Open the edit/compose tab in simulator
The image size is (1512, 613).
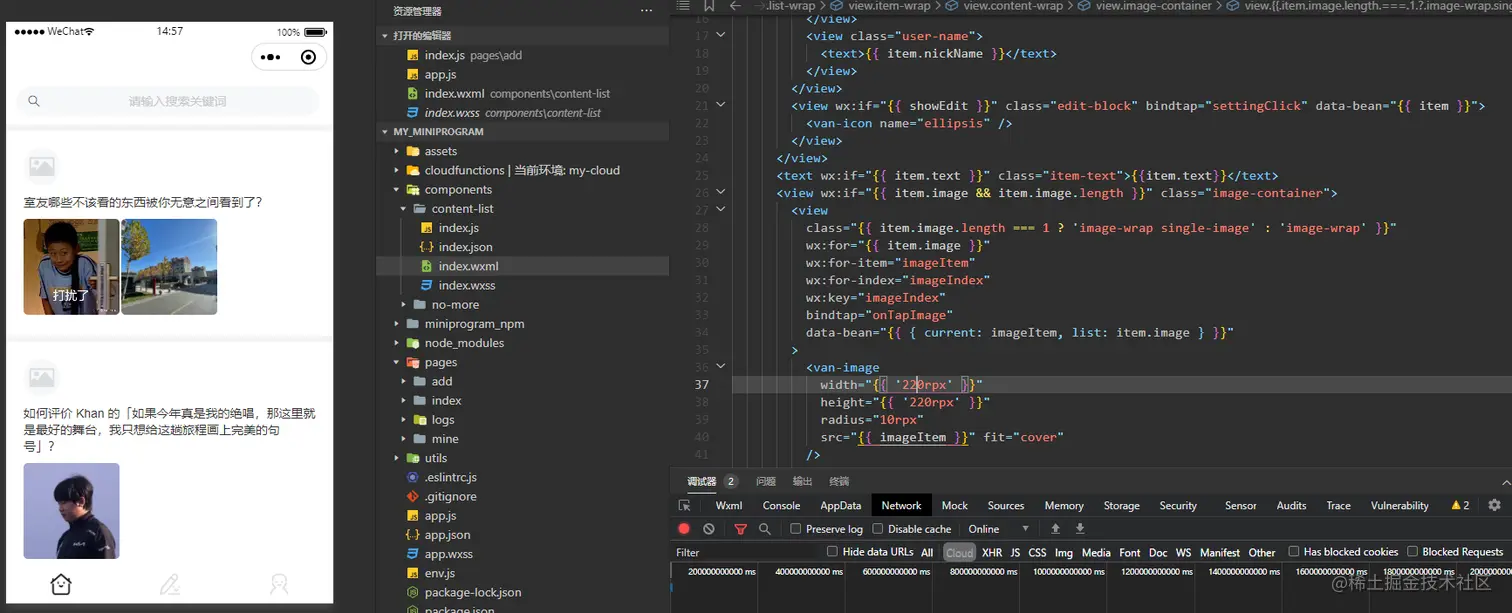[x=170, y=584]
